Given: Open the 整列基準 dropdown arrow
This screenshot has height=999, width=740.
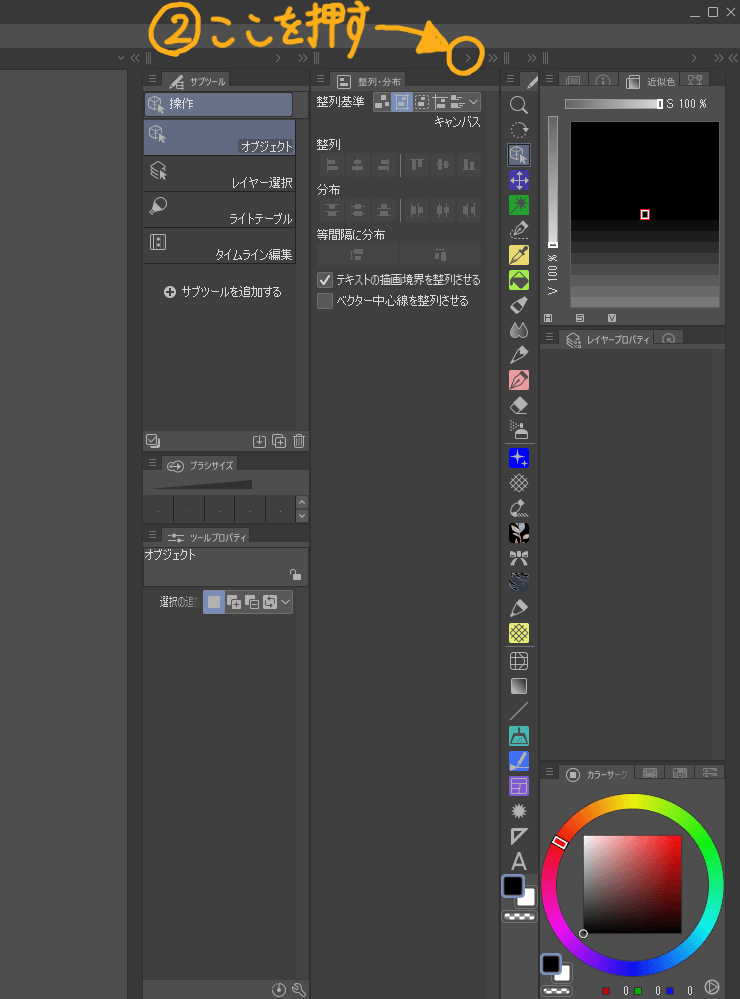Looking at the screenshot, I should click(474, 102).
